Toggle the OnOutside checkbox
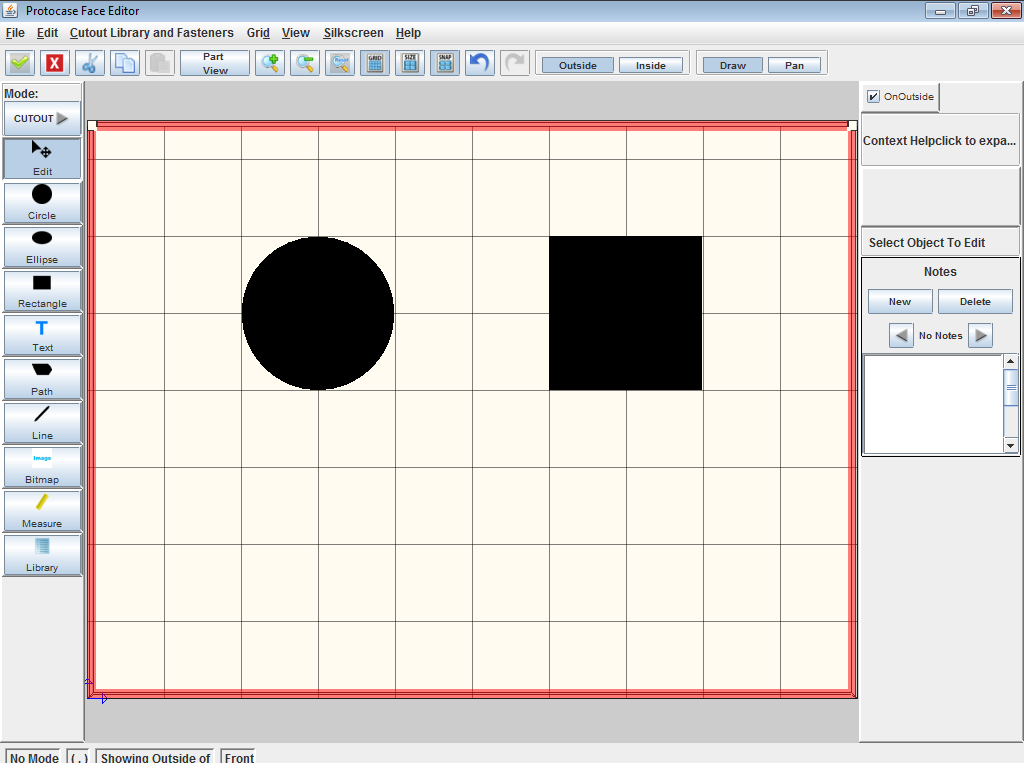The height and width of the screenshot is (763, 1024). click(x=873, y=97)
